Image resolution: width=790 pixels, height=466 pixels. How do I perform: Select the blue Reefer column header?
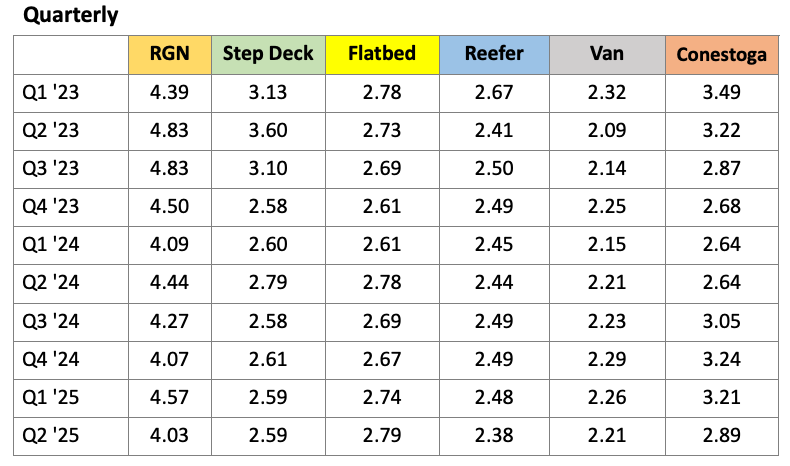[494, 54]
